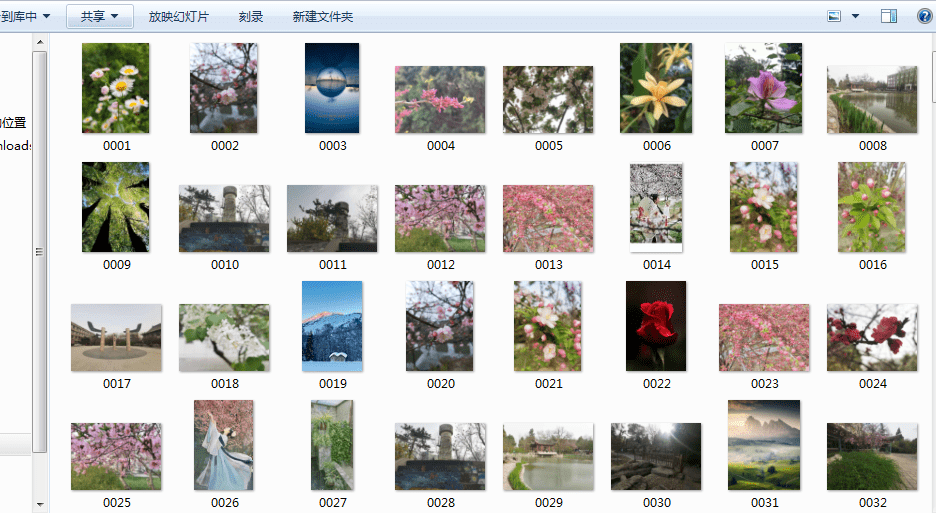This screenshot has height=513, width=936.
Task: Toggle the preview pane icon
Action: pos(889,16)
